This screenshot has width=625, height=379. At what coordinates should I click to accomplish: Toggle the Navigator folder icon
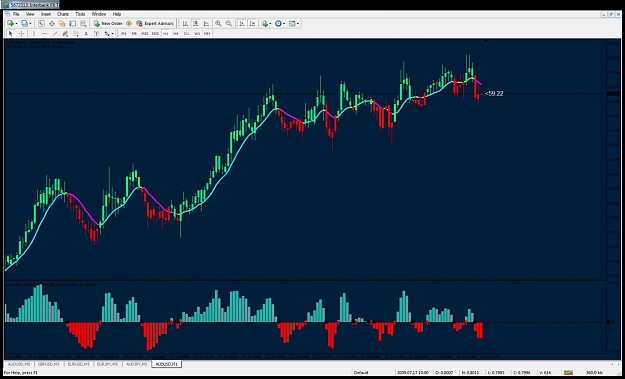pos(62,24)
